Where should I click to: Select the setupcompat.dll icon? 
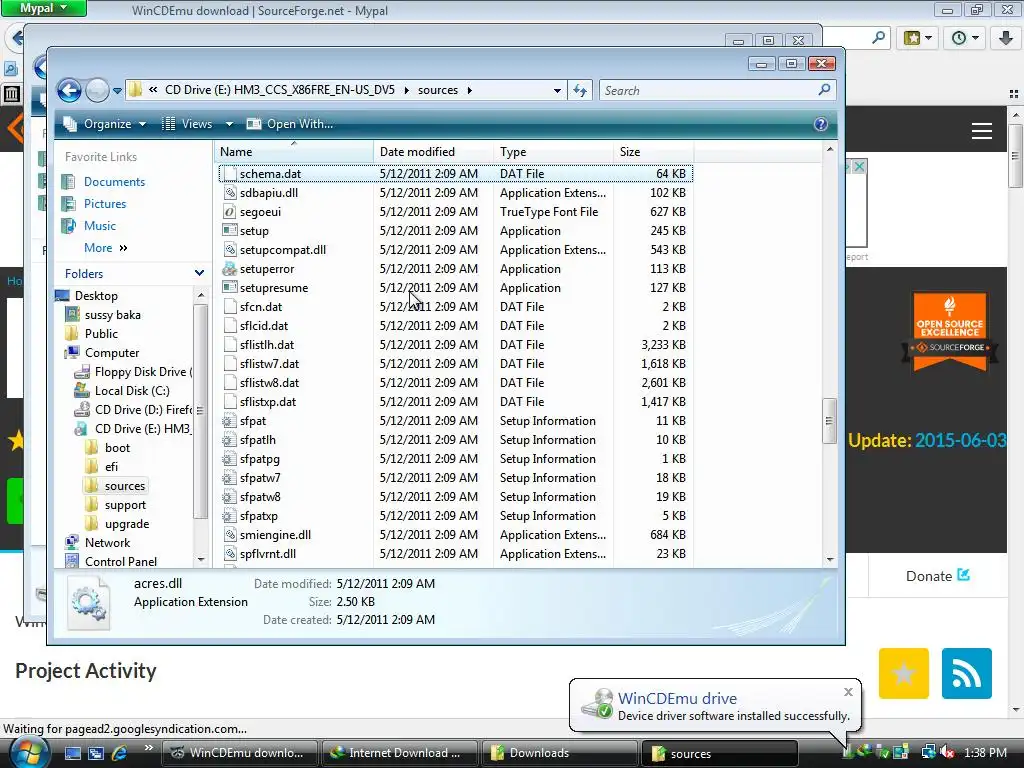[229, 249]
